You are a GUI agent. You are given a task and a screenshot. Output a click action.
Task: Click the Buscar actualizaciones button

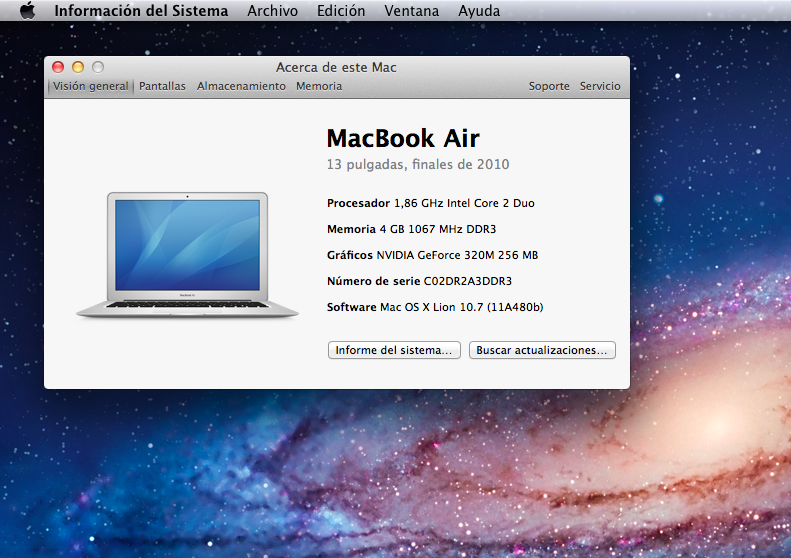542,350
